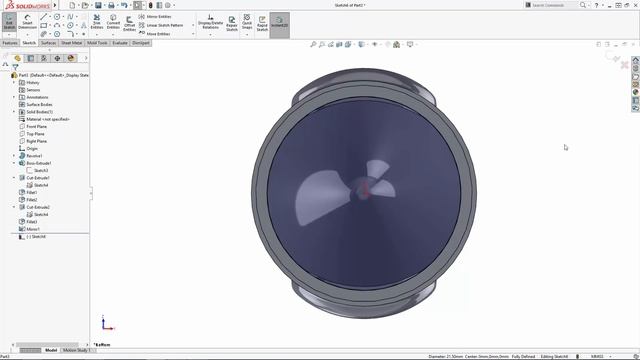
Task: Select the Corner Rectangle tool
Action: pyautogui.click(x=44, y=25)
